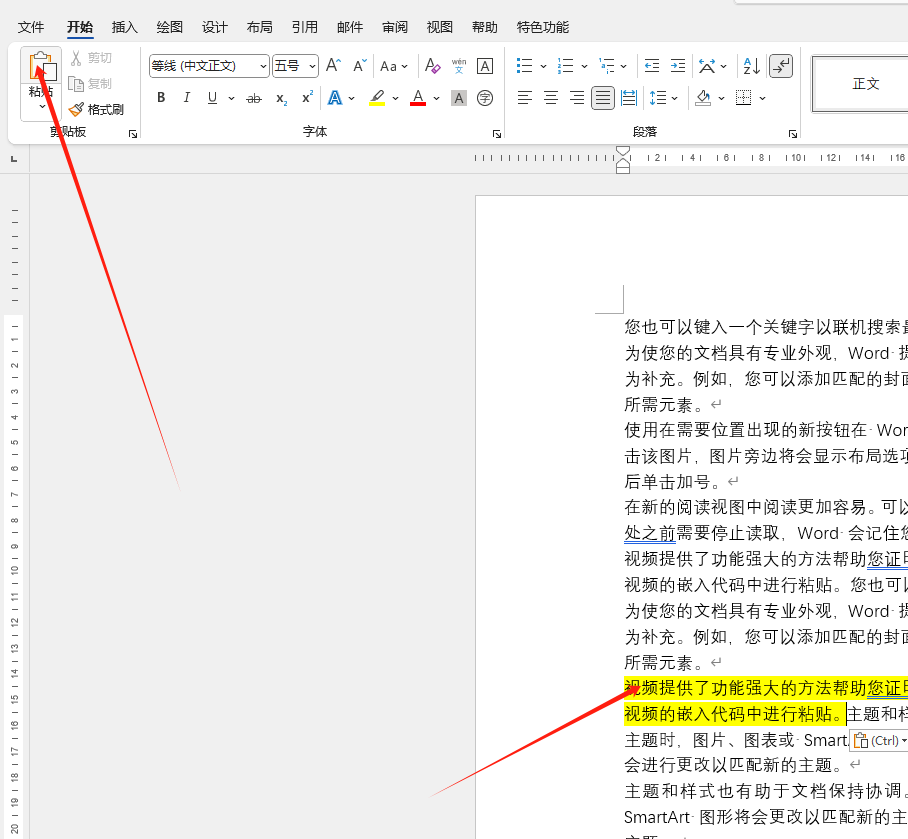This screenshot has height=839, width=908.
Task: Expand the line spacing dropdown arrow
Action: point(675,98)
